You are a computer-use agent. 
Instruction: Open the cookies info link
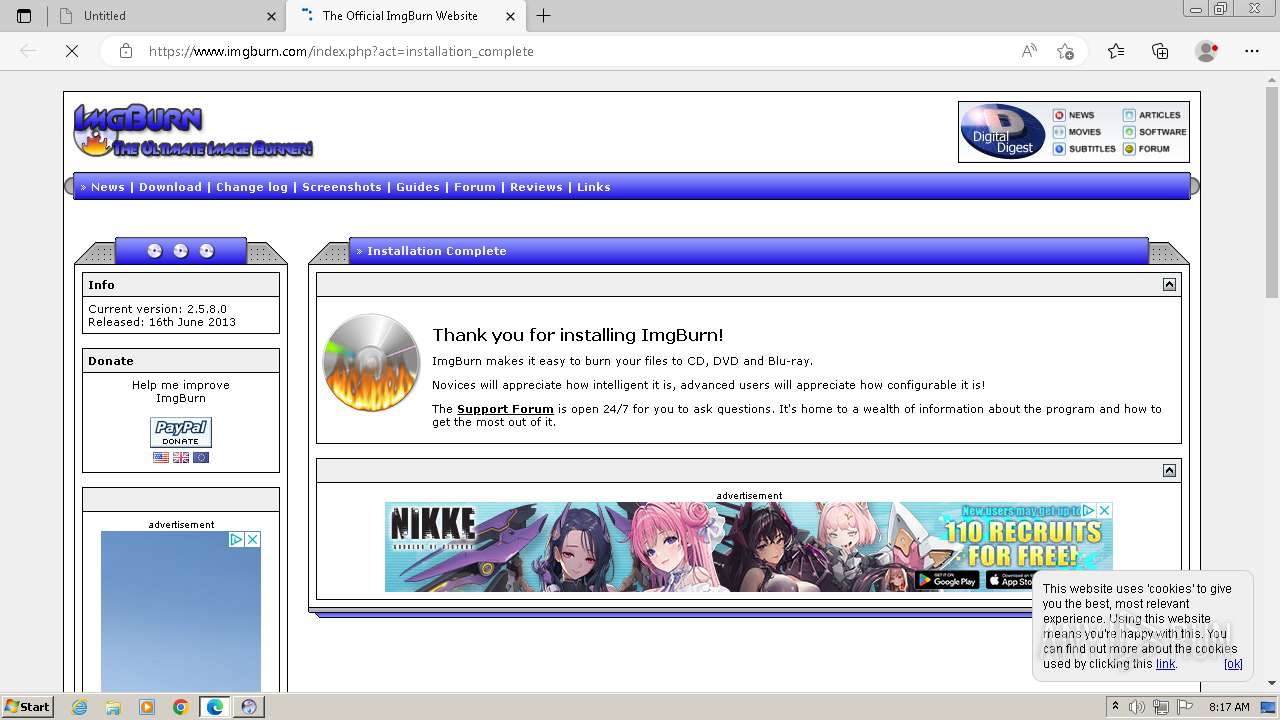tap(1166, 663)
